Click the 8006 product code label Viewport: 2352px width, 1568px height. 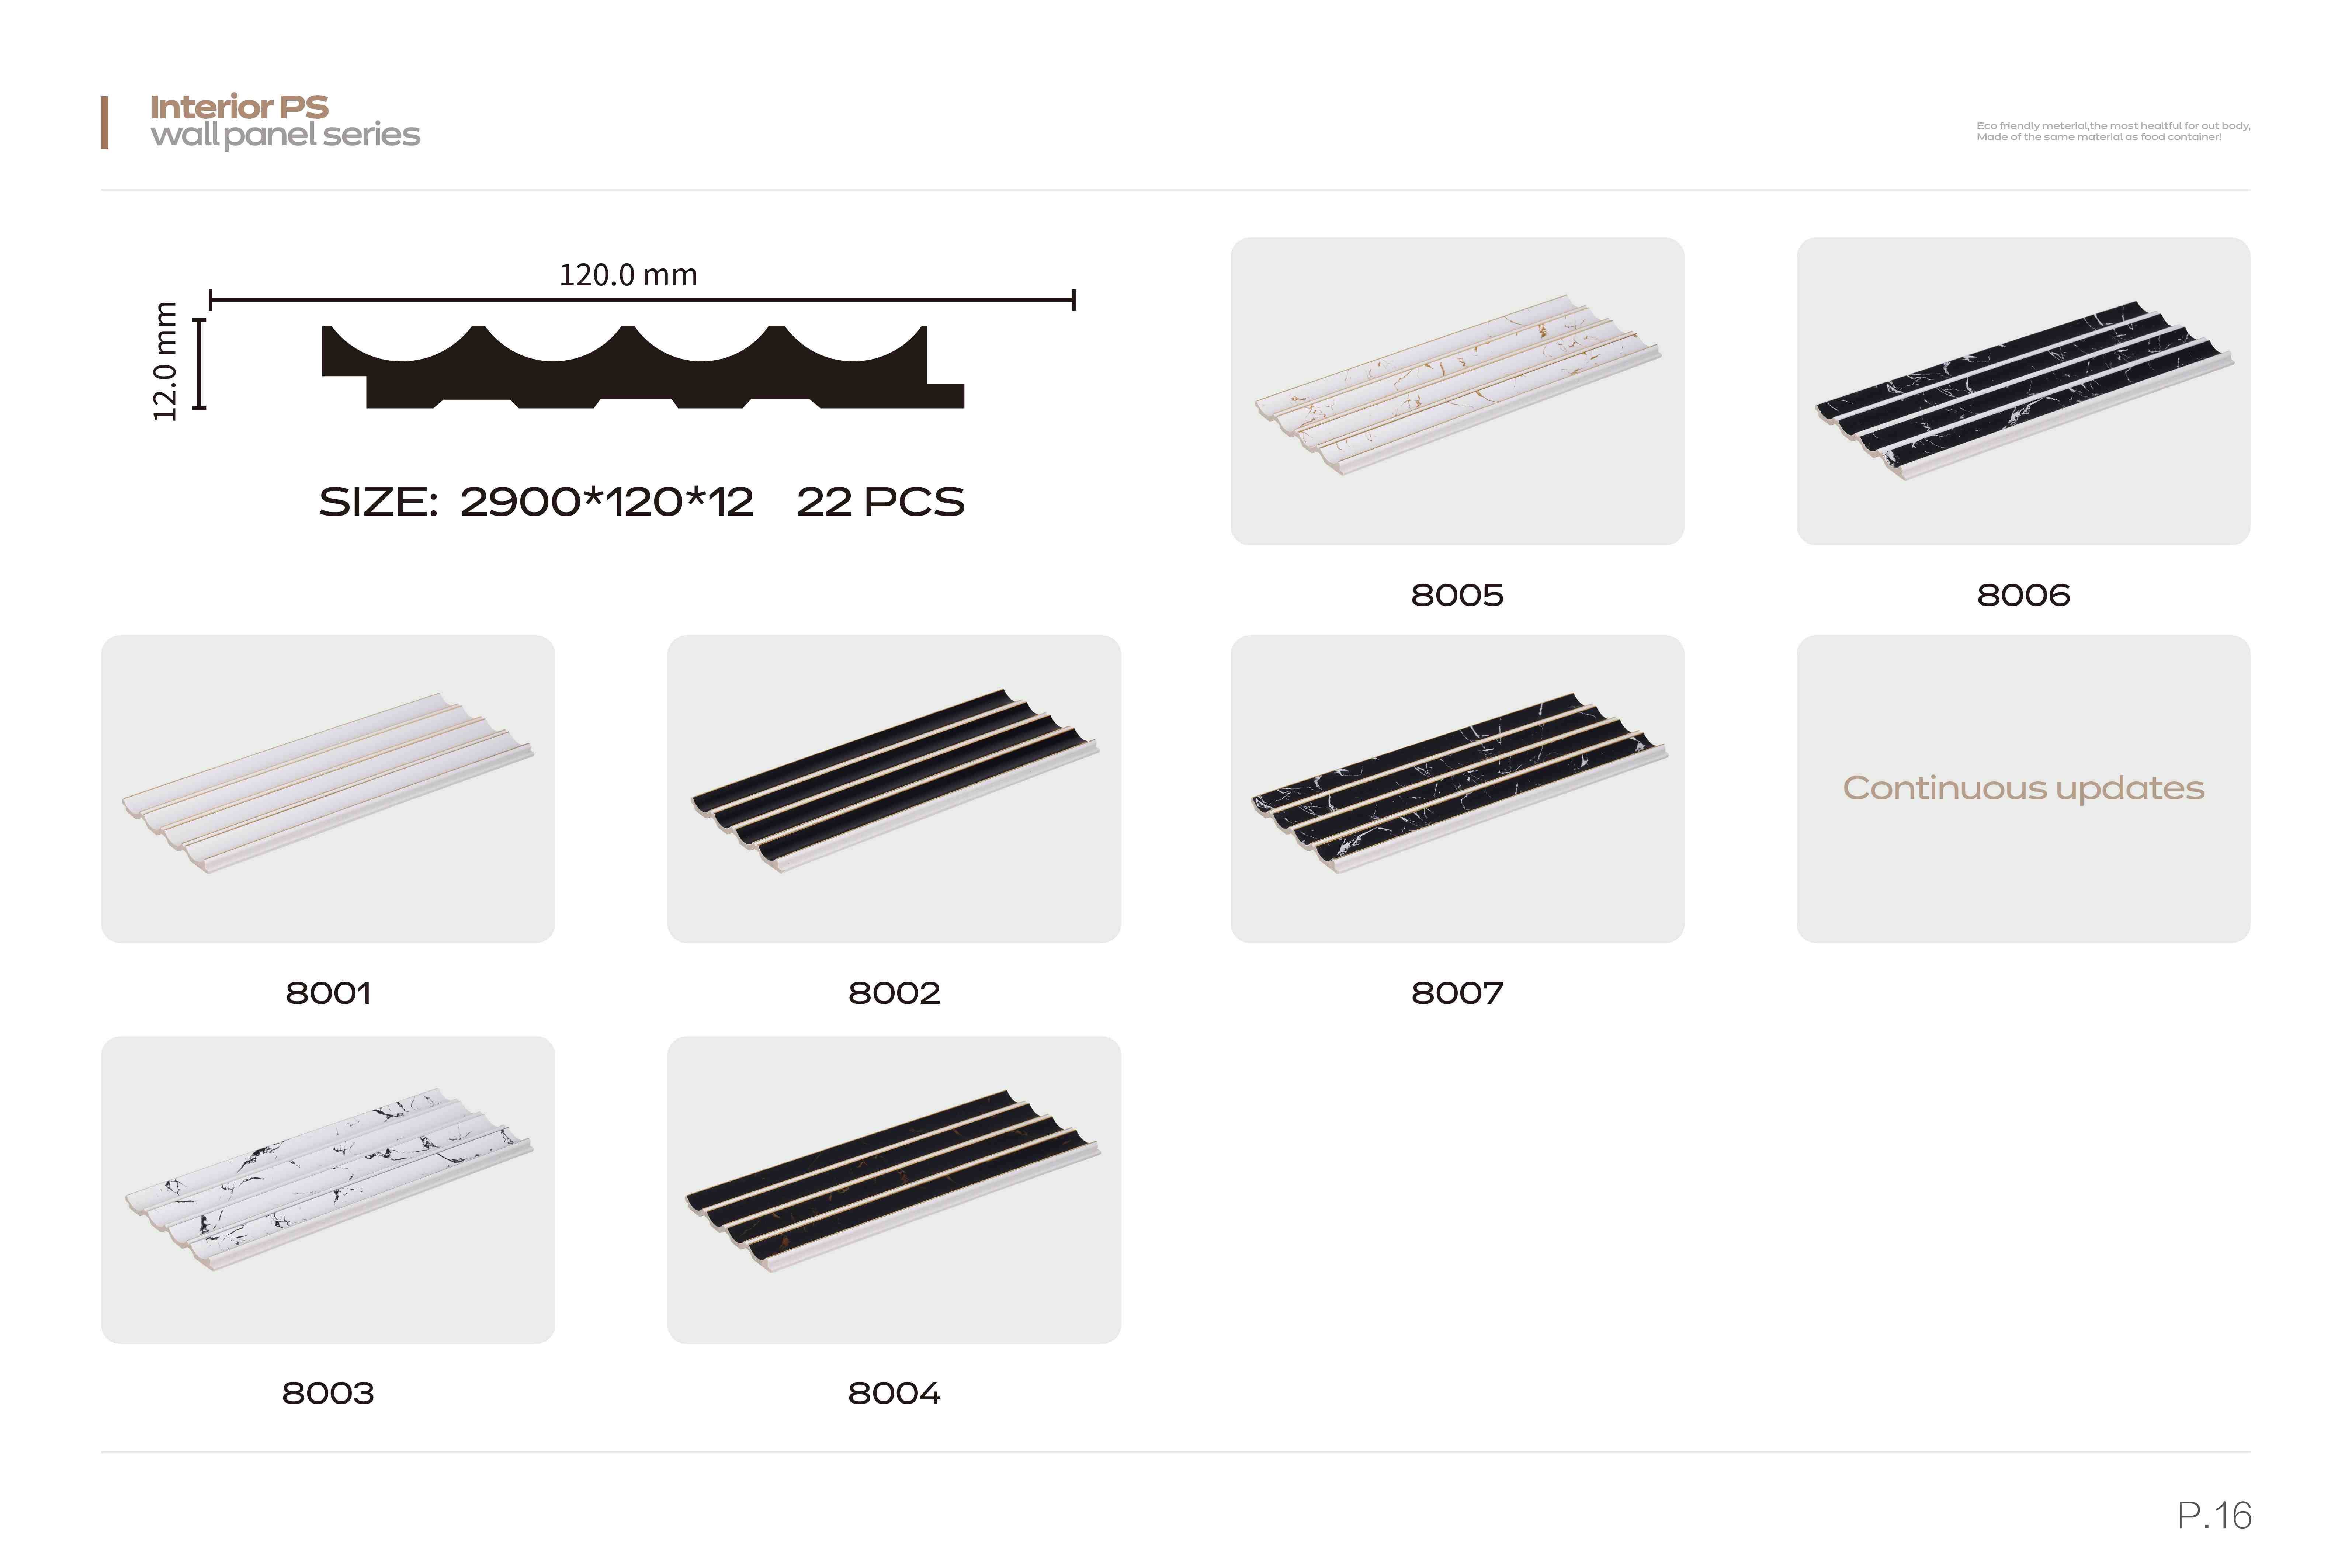tap(2023, 595)
